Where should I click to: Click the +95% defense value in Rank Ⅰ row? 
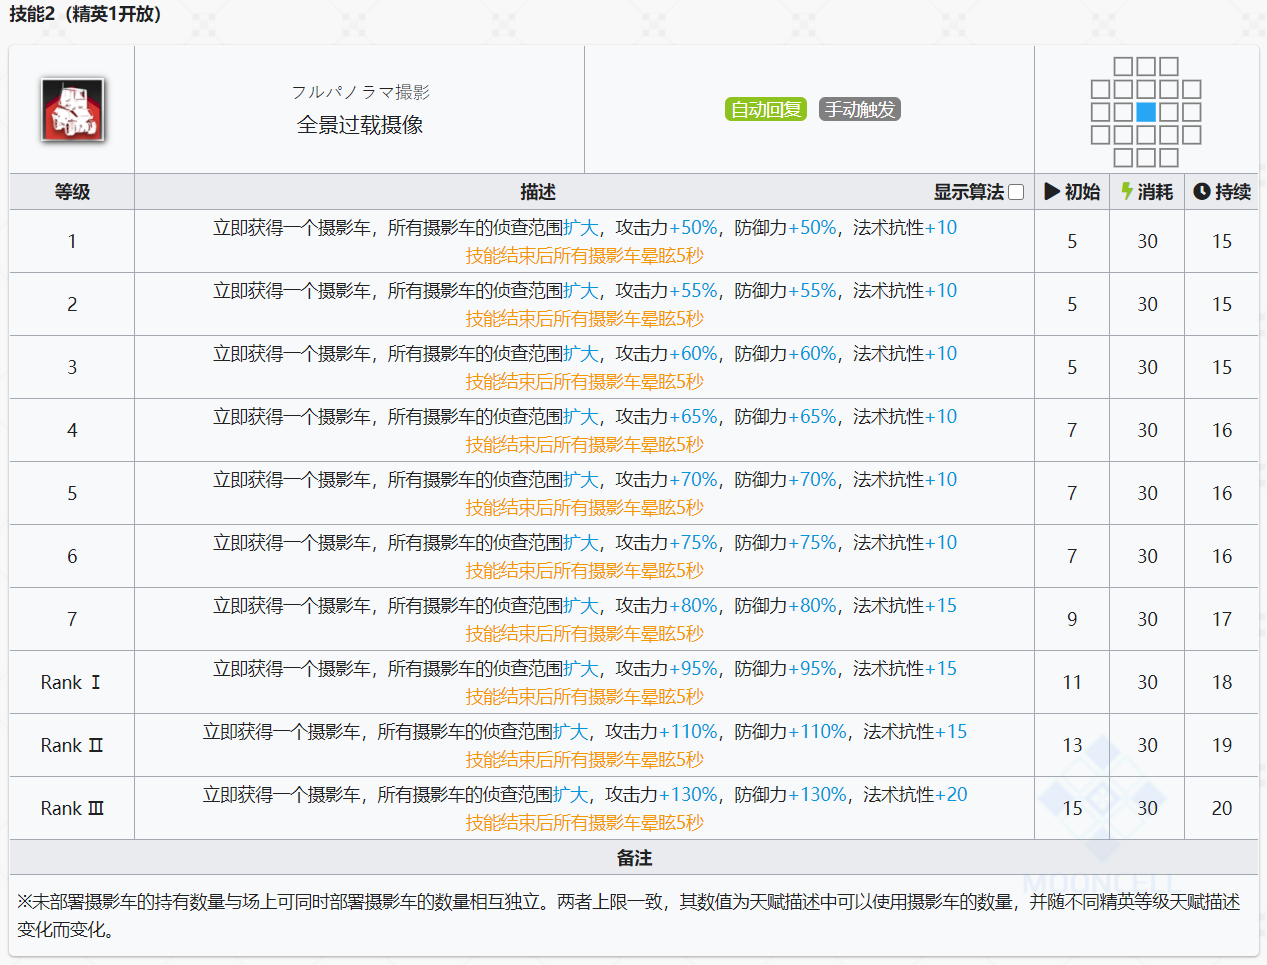(812, 669)
